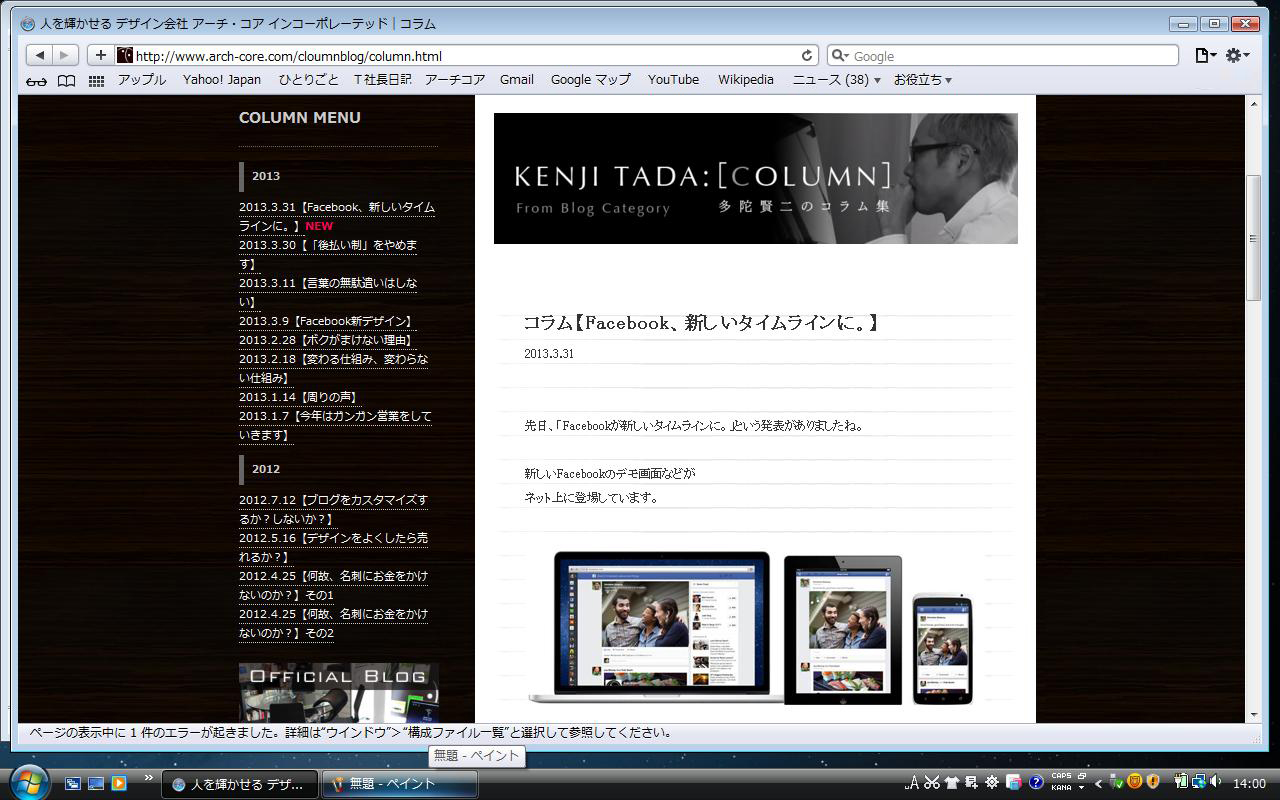Click the IME scissors icon in taskbar
This screenshot has height=800, width=1280.
[x=931, y=783]
